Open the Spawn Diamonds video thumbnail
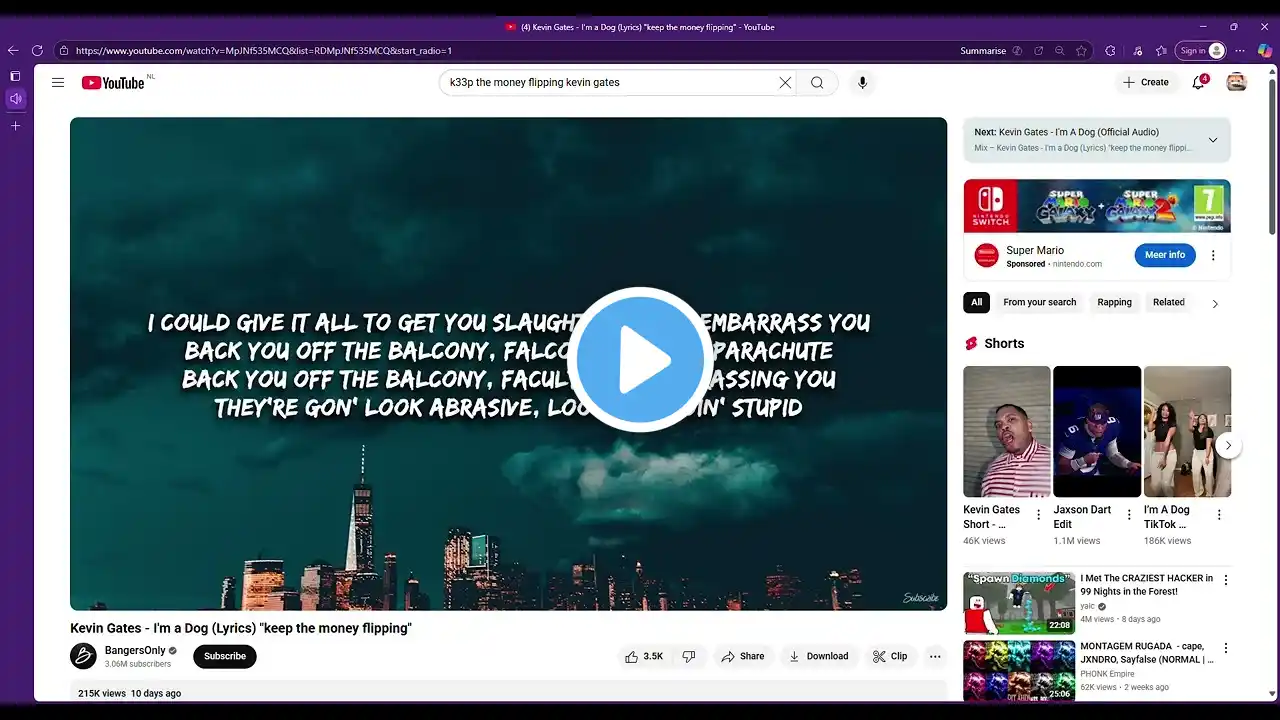1280x720 pixels. pyautogui.click(x=1019, y=603)
